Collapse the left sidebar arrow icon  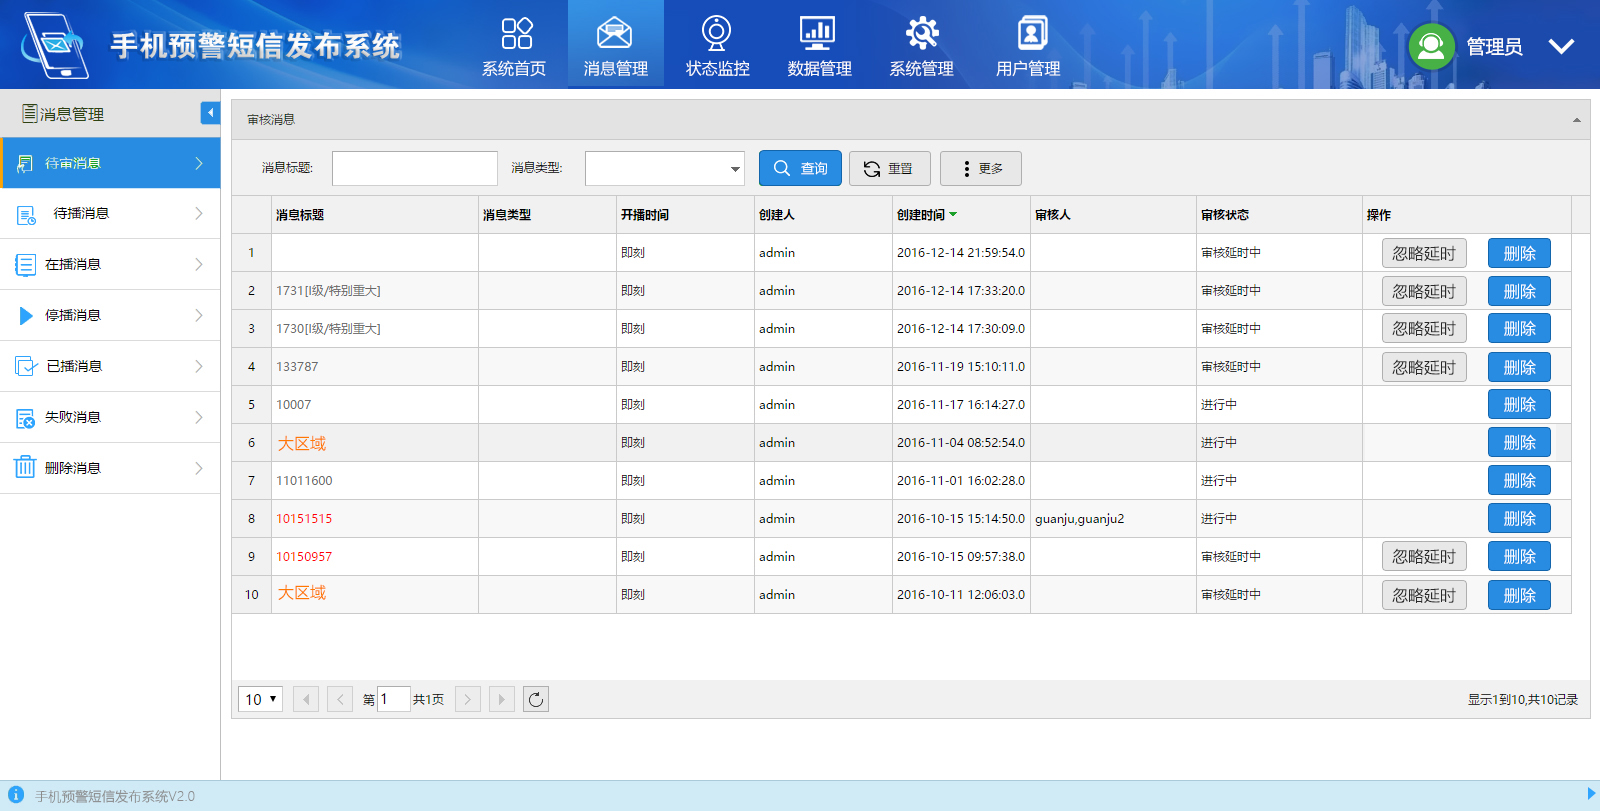(x=210, y=113)
